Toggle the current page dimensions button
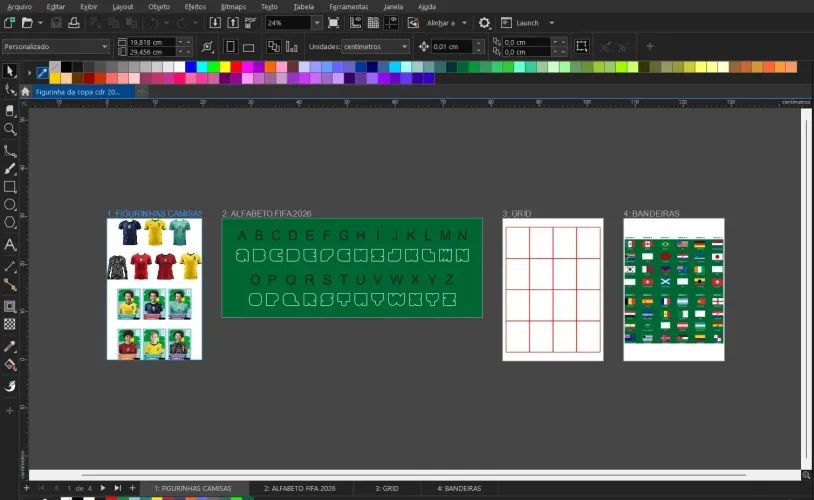The width and height of the screenshot is (814, 500). [292, 47]
